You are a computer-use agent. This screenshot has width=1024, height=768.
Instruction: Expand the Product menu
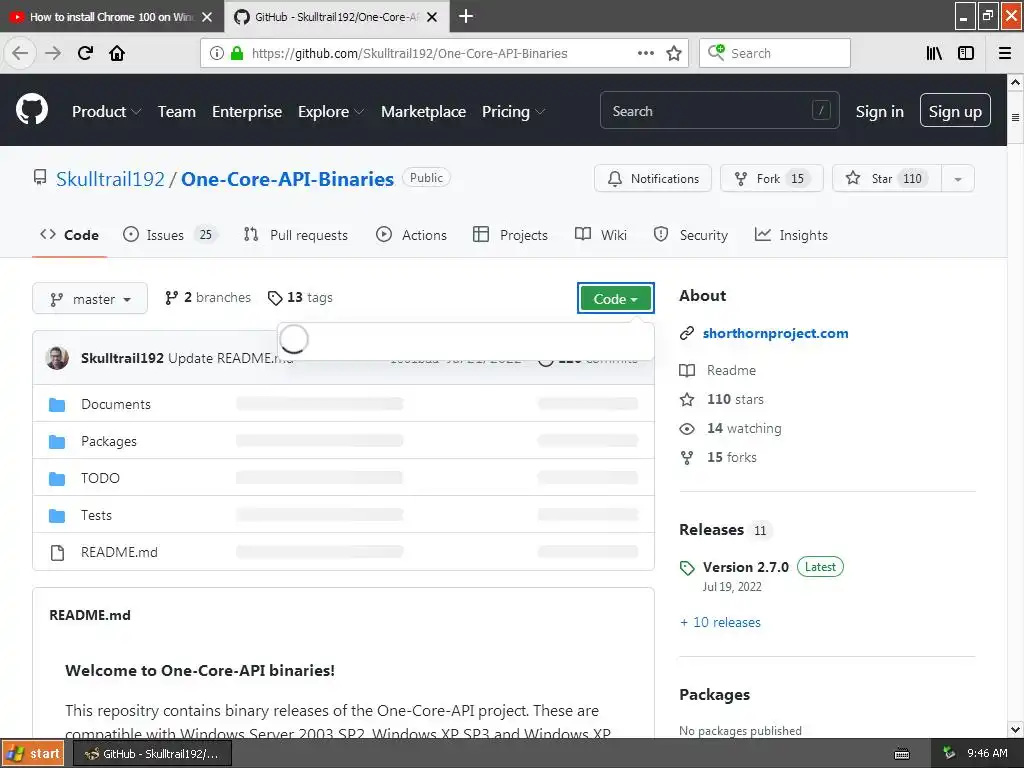point(106,112)
